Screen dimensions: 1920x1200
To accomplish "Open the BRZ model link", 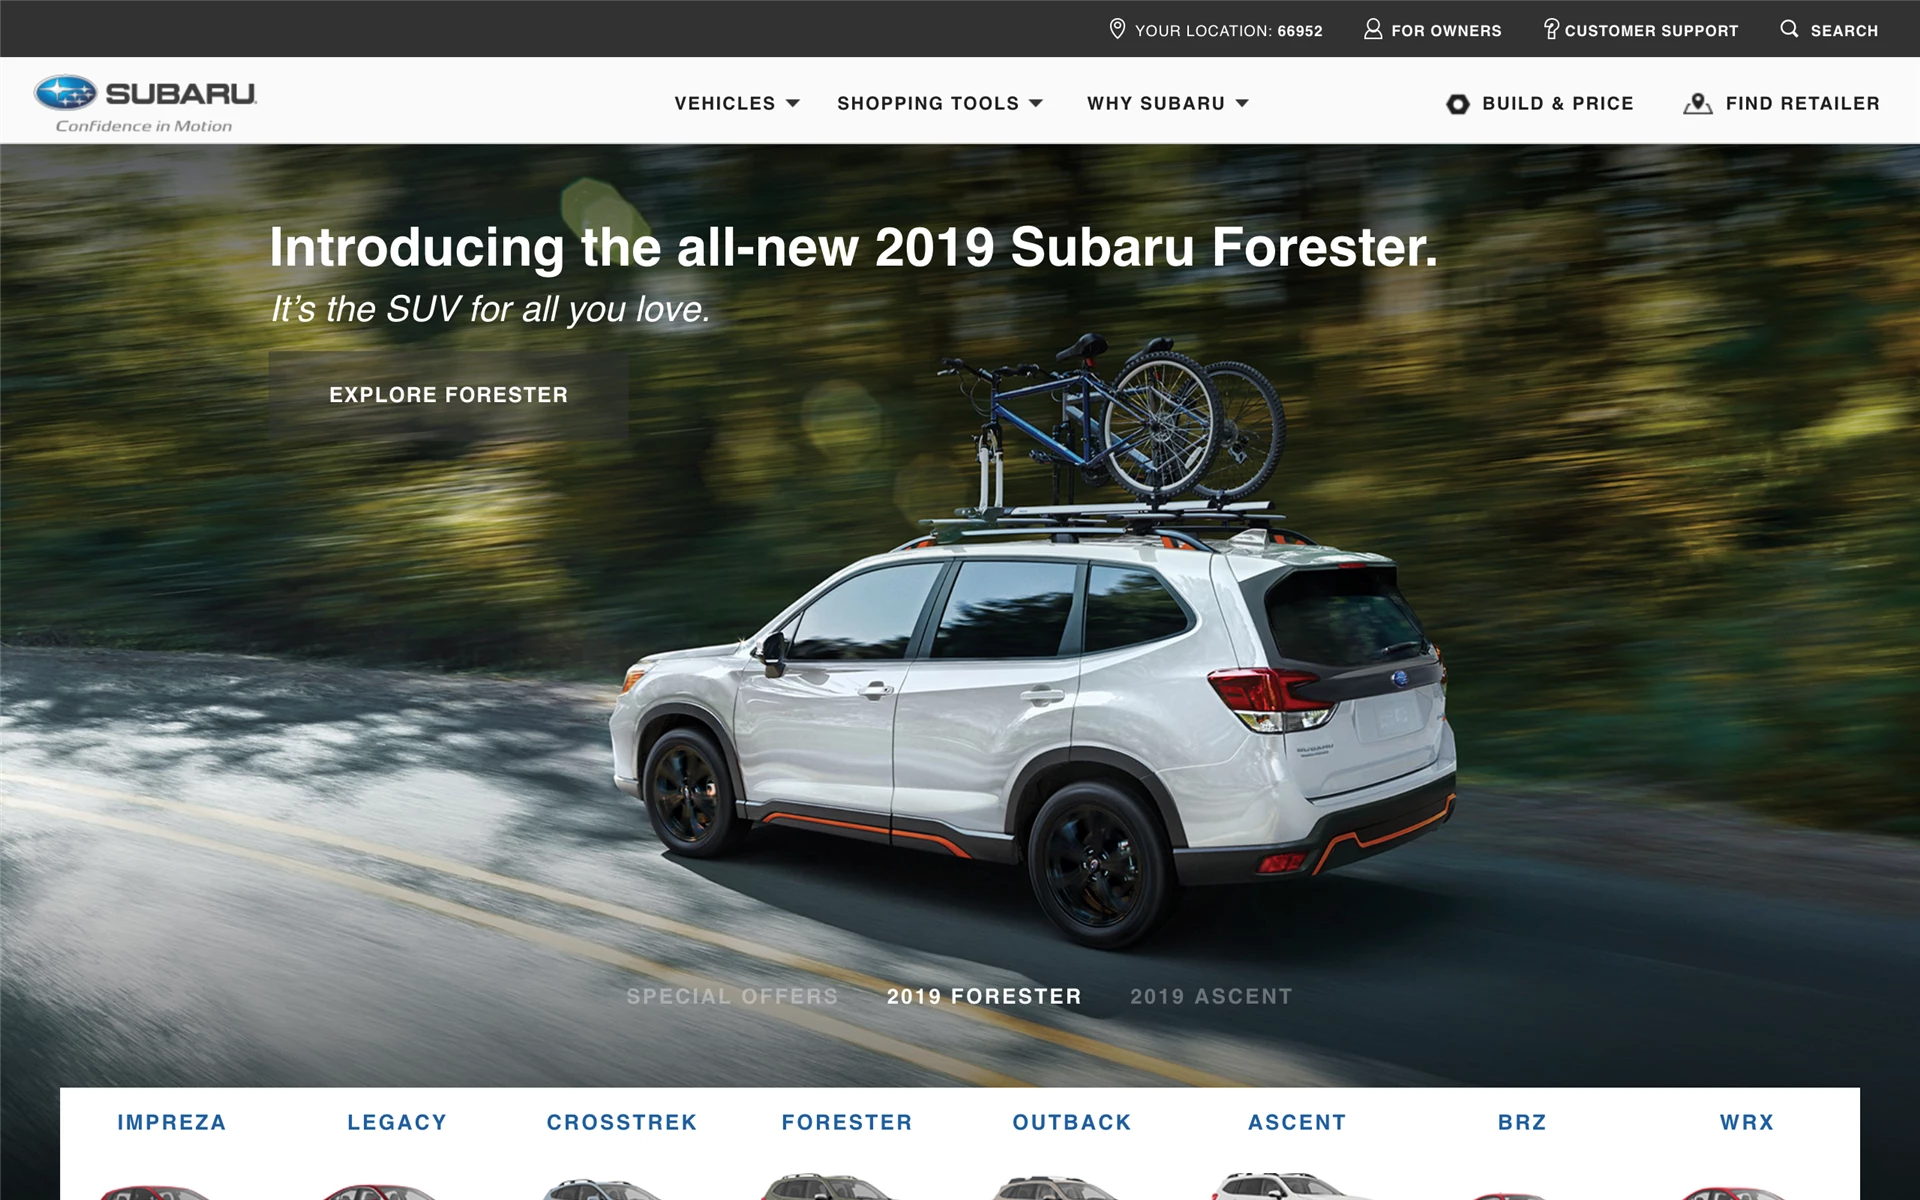I will (x=1522, y=1122).
